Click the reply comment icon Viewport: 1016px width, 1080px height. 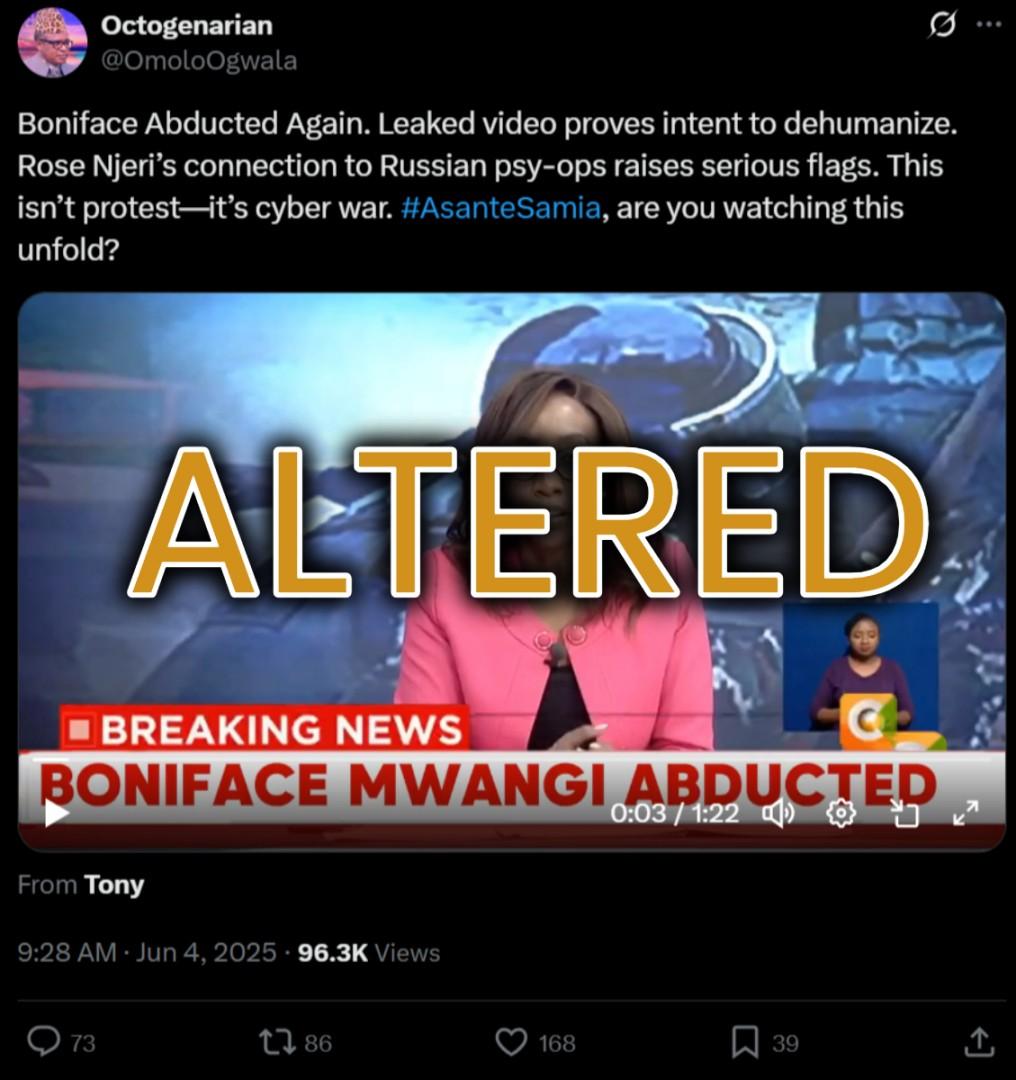coord(43,1041)
